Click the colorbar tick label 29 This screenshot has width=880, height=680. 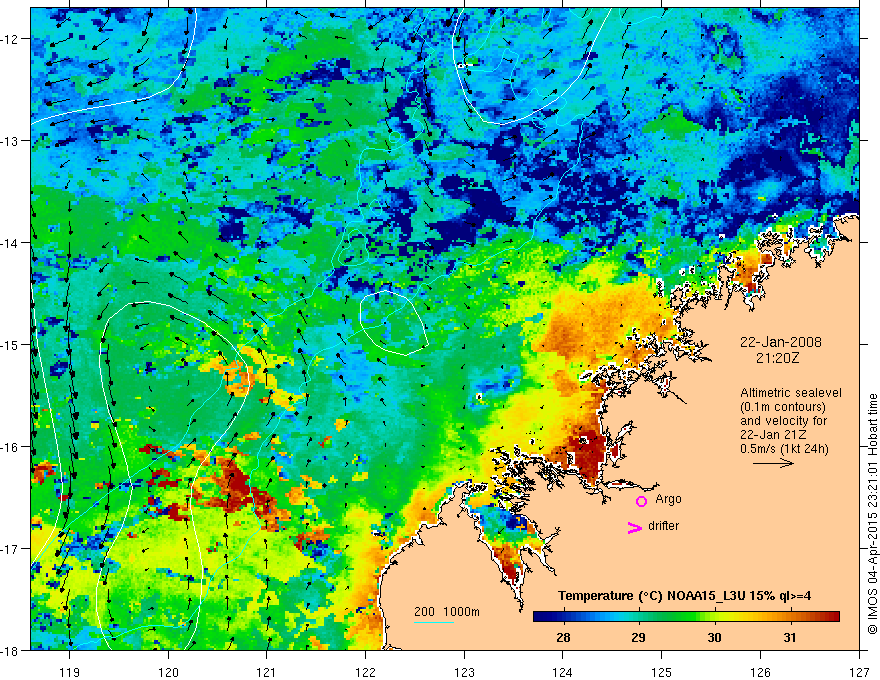point(638,638)
